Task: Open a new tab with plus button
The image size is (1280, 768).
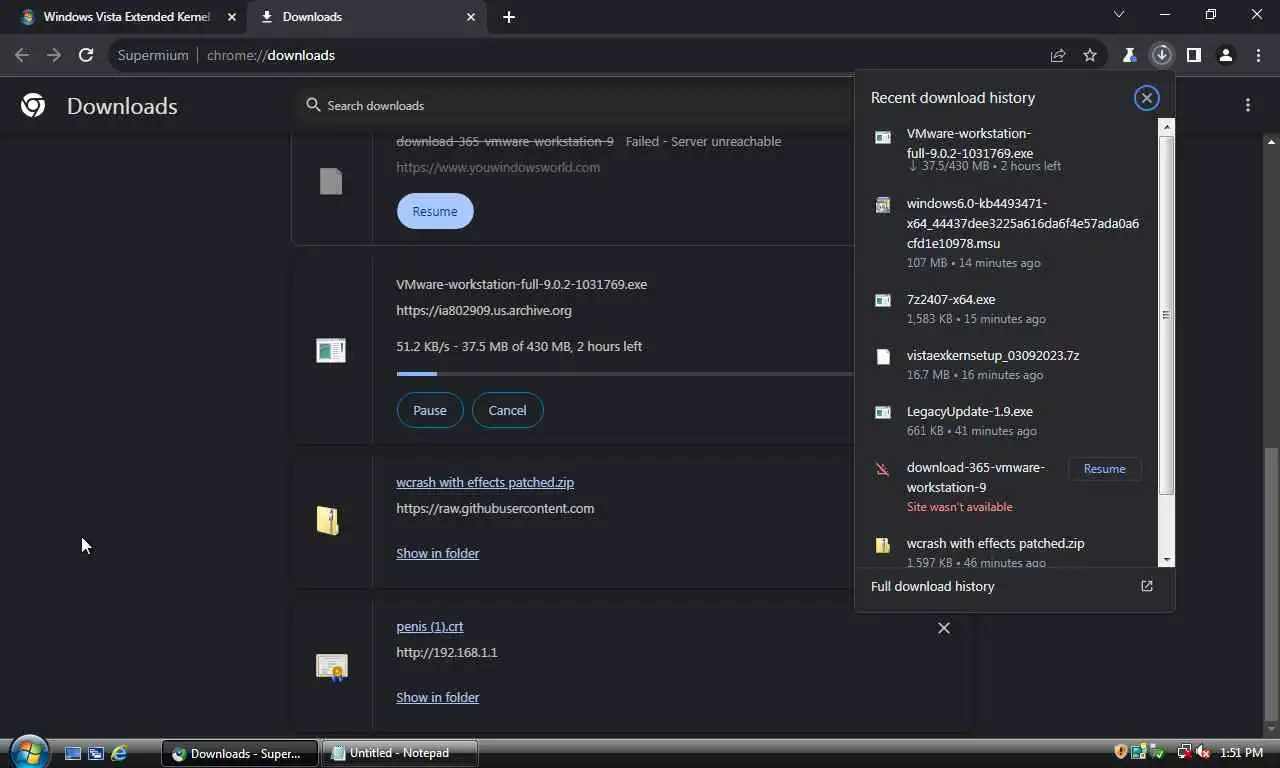Action: (x=509, y=17)
